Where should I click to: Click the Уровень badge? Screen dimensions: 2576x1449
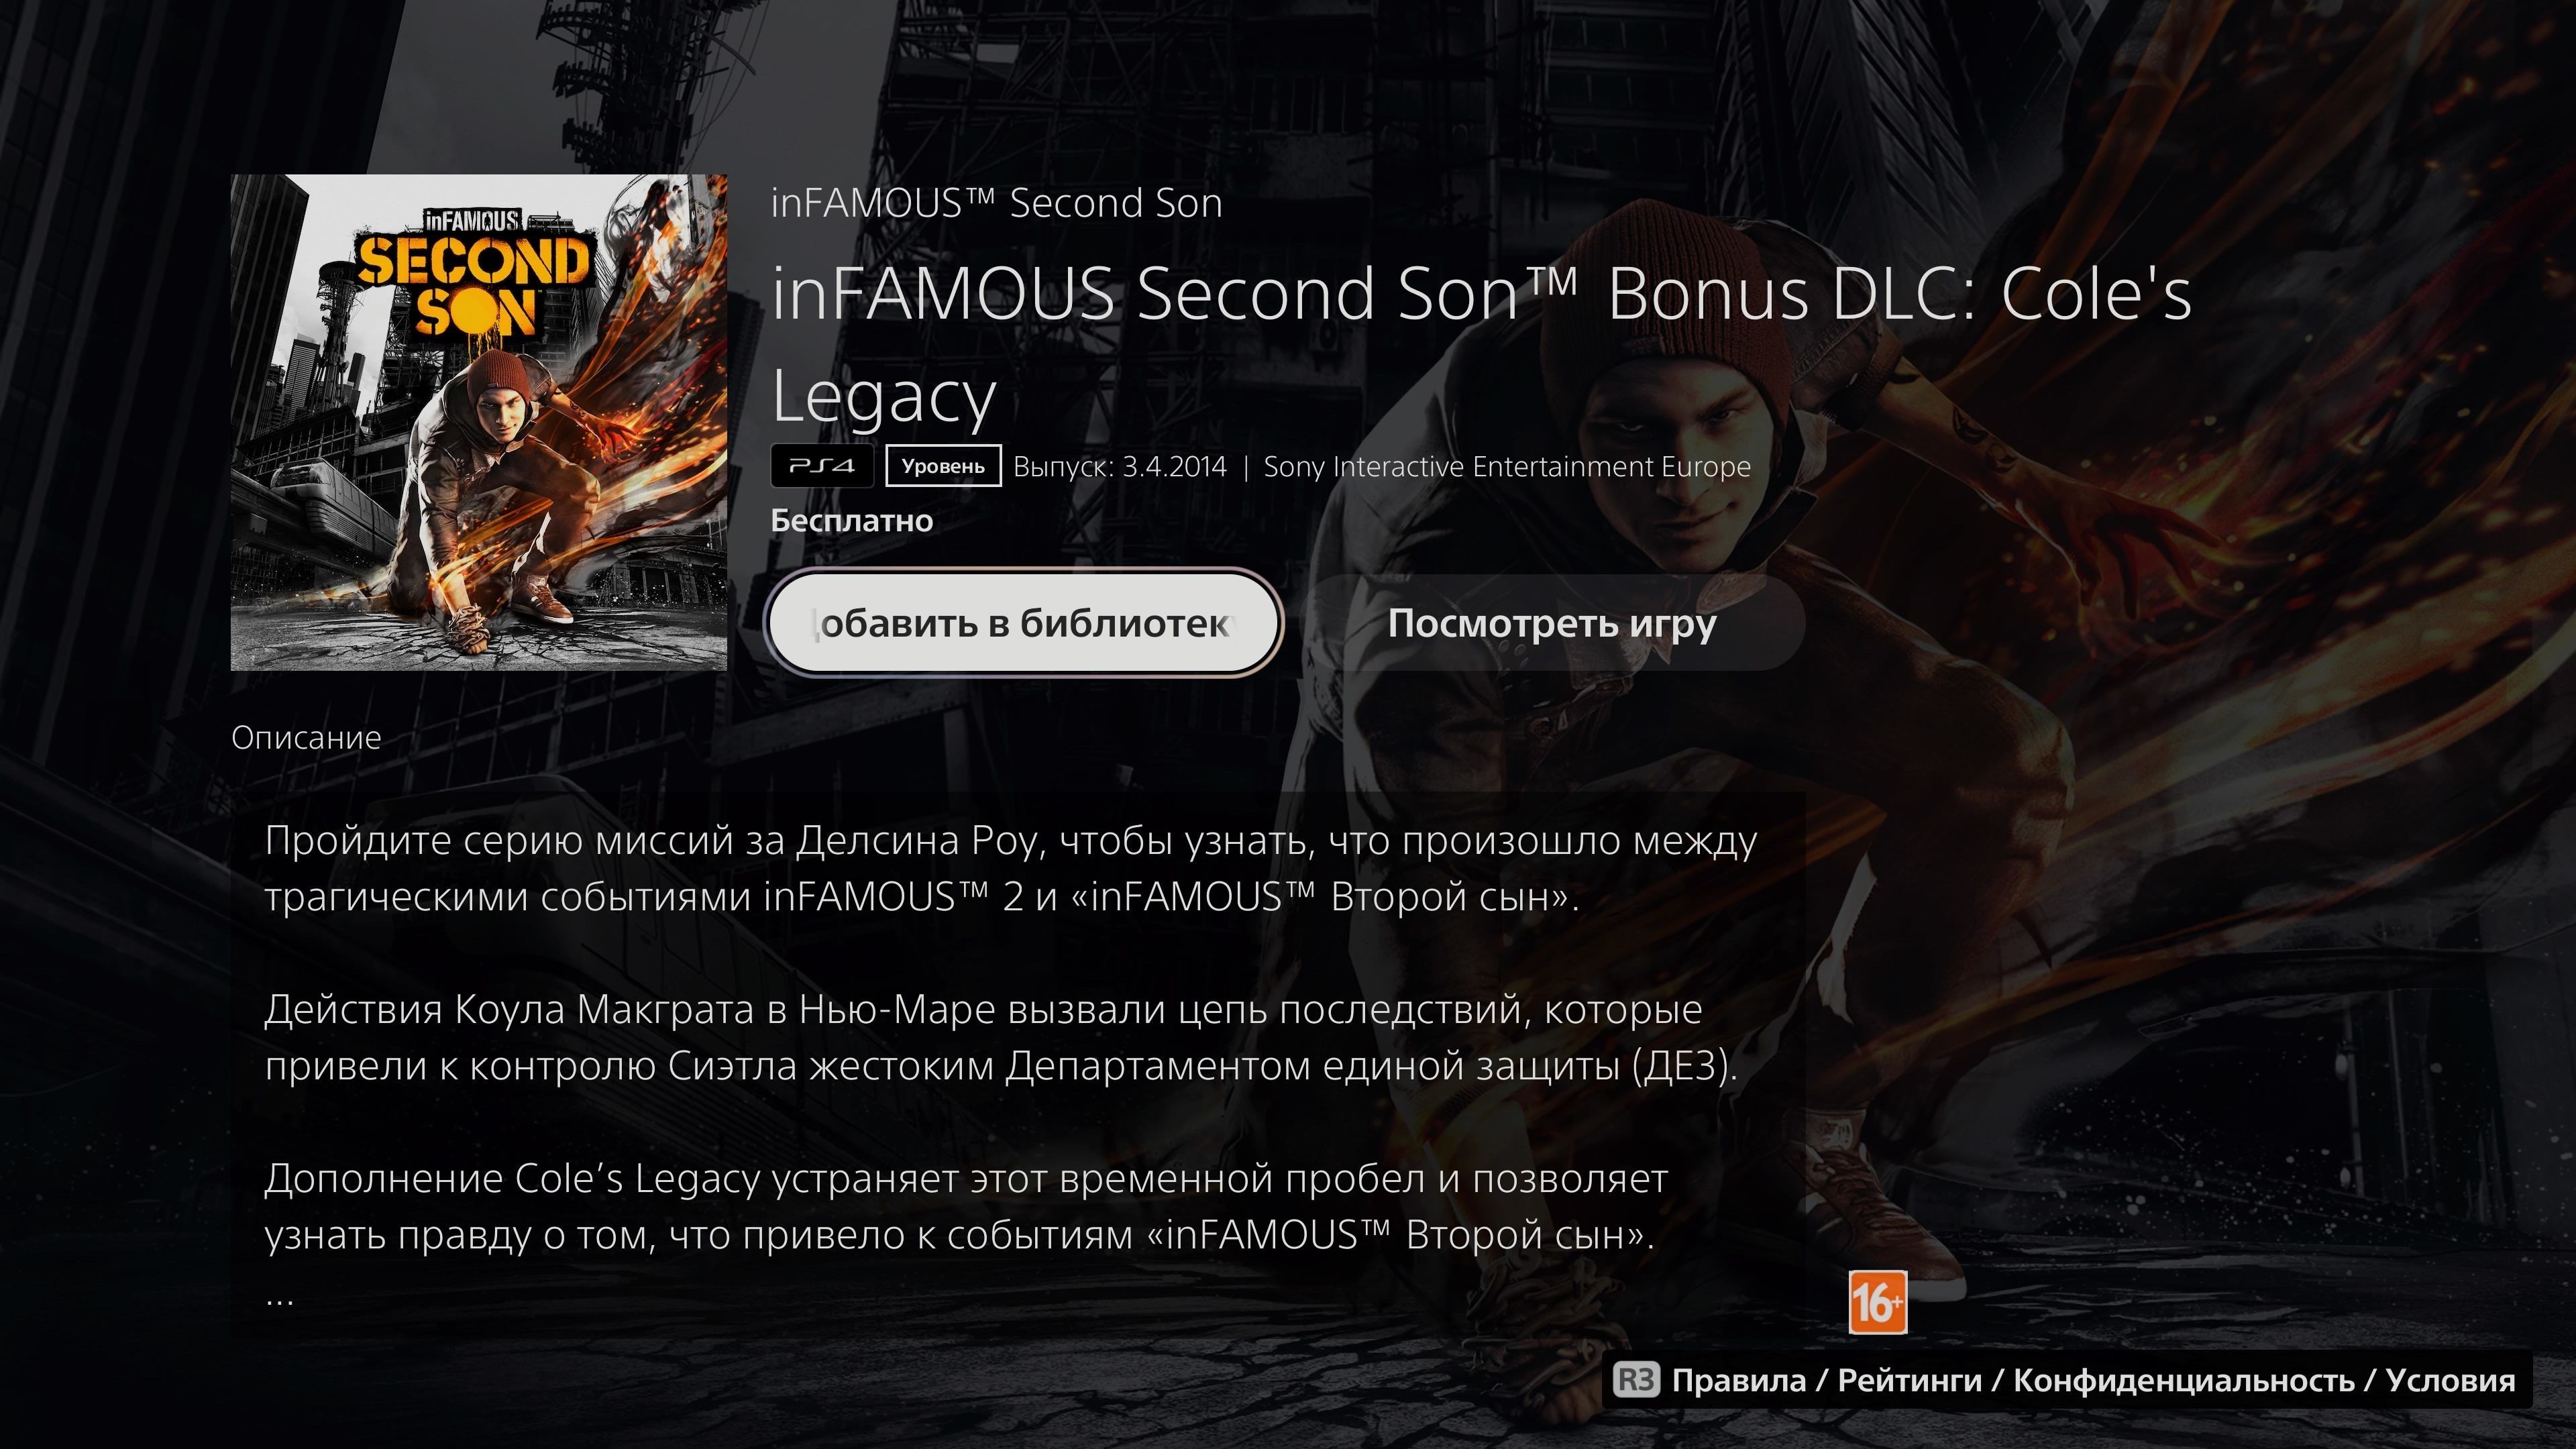click(x=943, y=466)
